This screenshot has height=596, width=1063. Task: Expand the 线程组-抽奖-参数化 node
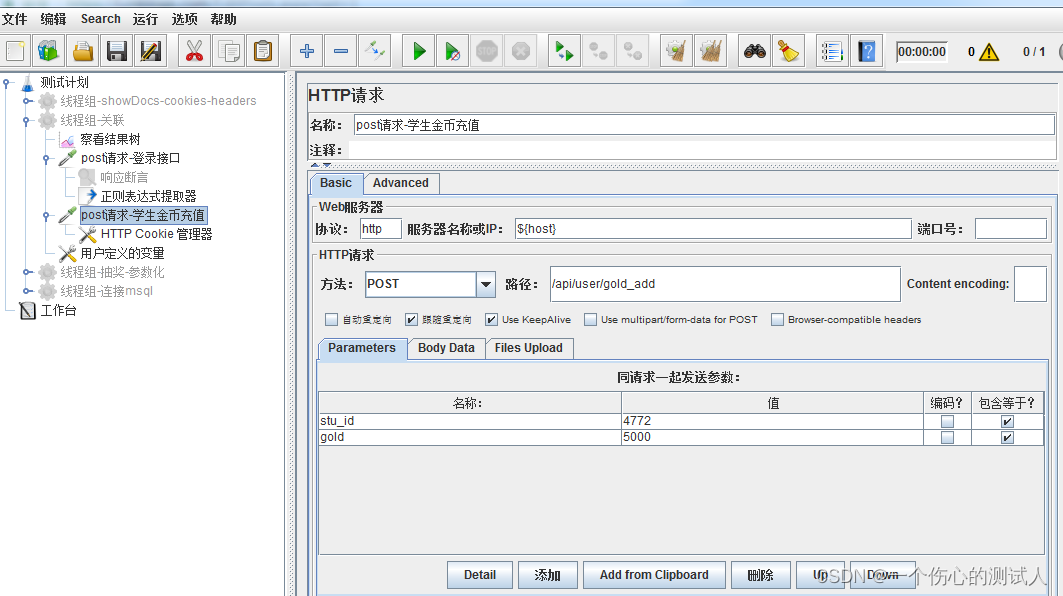pos(27,272)
